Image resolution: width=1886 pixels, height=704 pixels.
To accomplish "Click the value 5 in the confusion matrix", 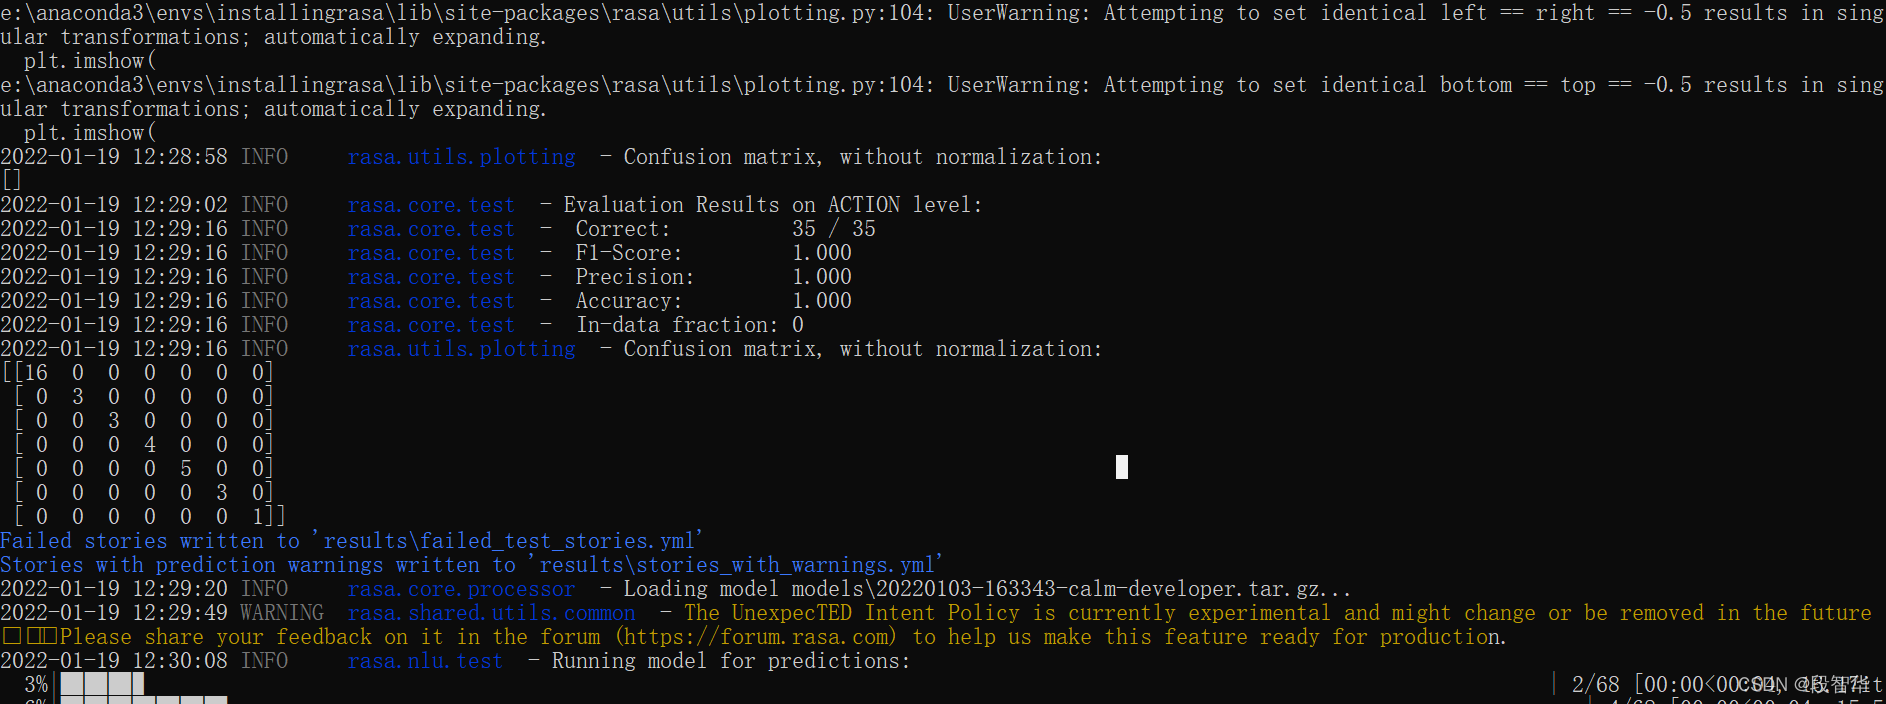I will [x=186, y=469].
